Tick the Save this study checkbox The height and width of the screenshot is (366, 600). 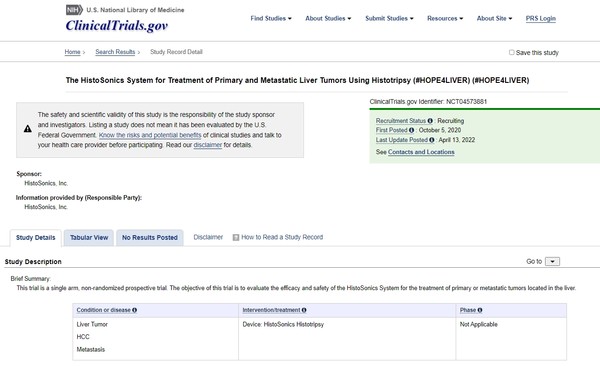pos(512,52)
